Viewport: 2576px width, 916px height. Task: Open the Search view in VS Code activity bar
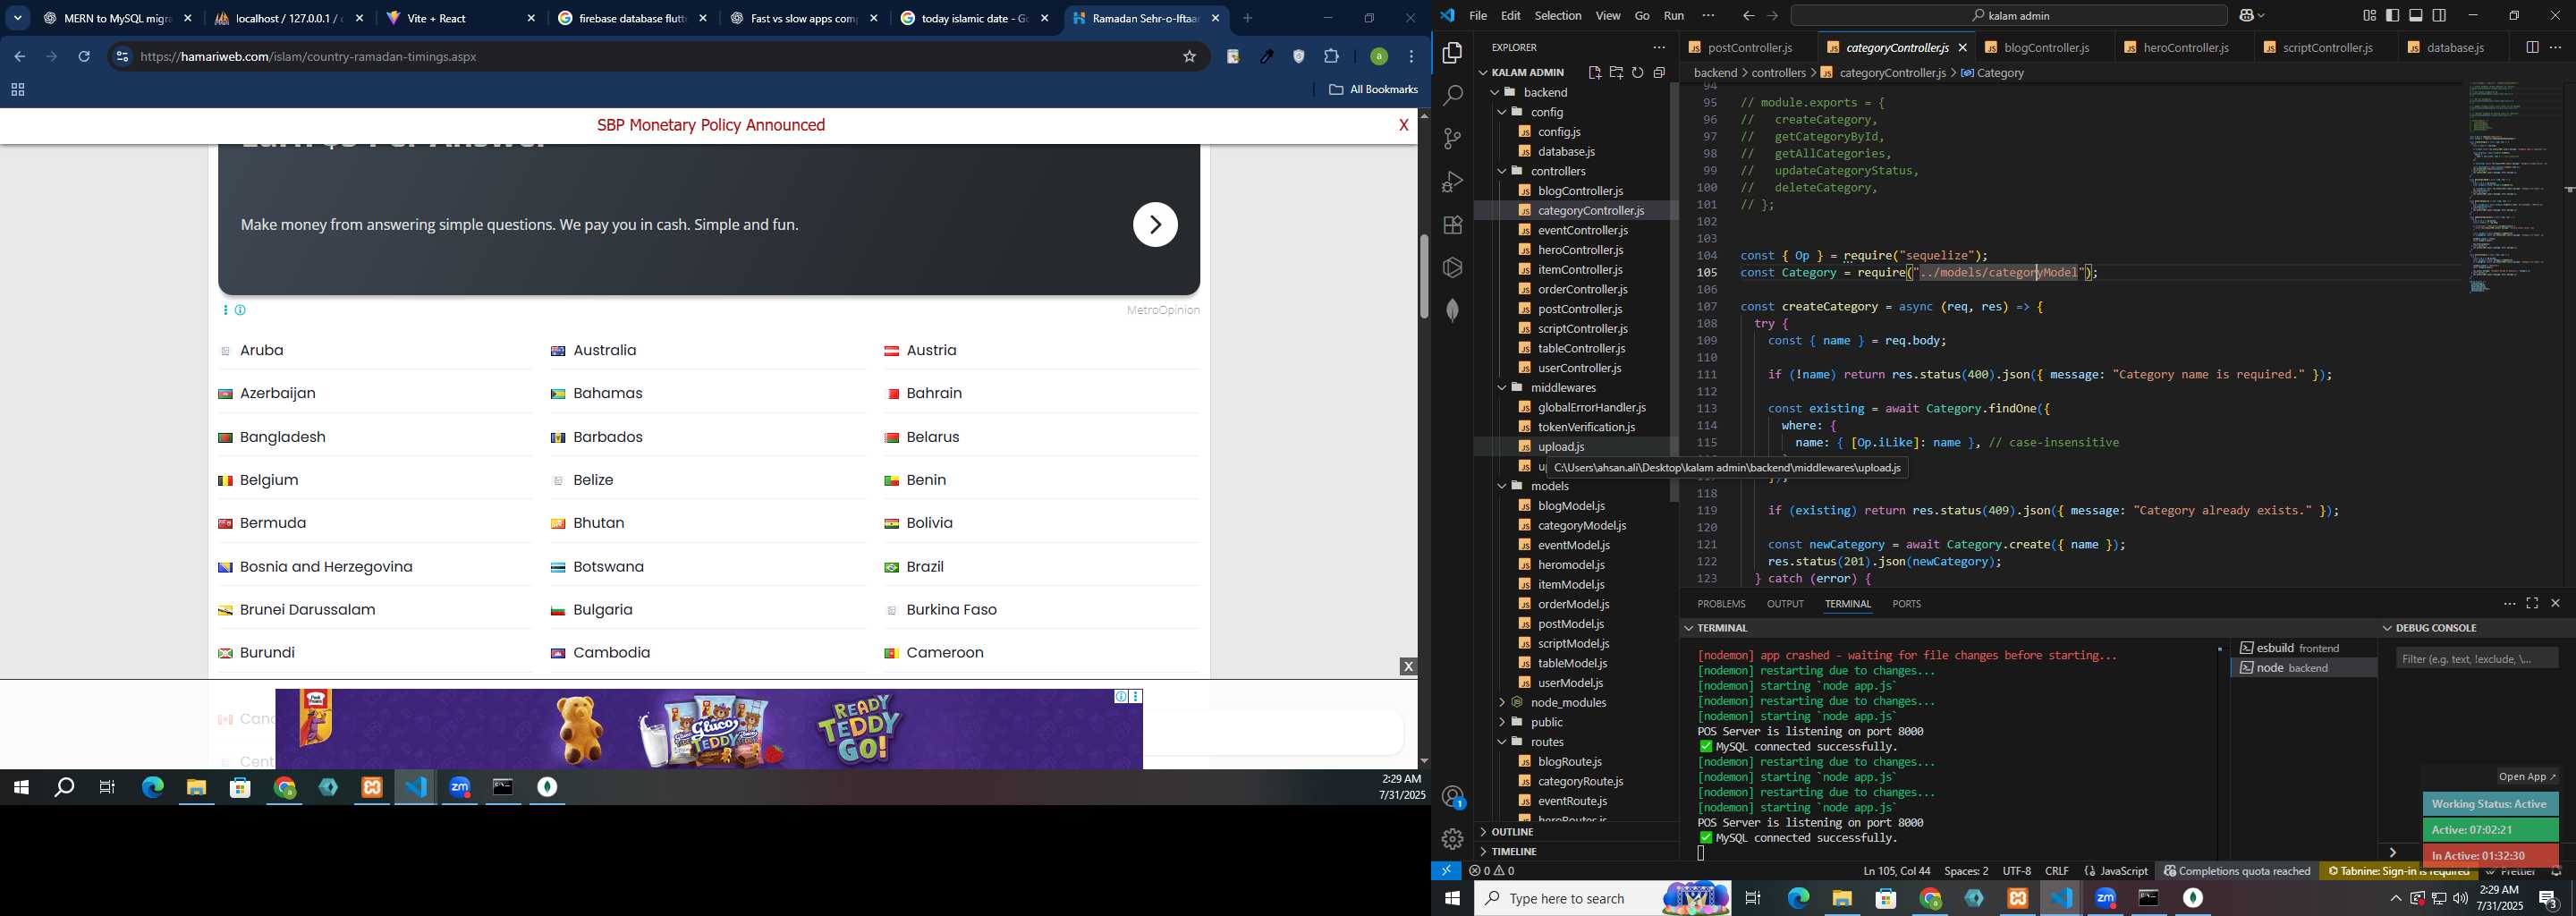pyautogui.click(x=1452, y=96)
